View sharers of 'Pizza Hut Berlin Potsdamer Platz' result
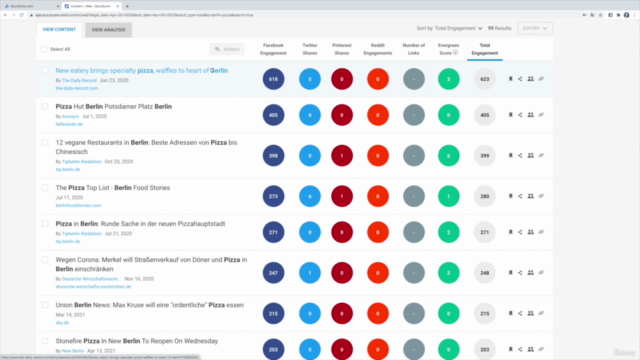The width and height of the screenshot is (640, 360). [x=531, y=115]
